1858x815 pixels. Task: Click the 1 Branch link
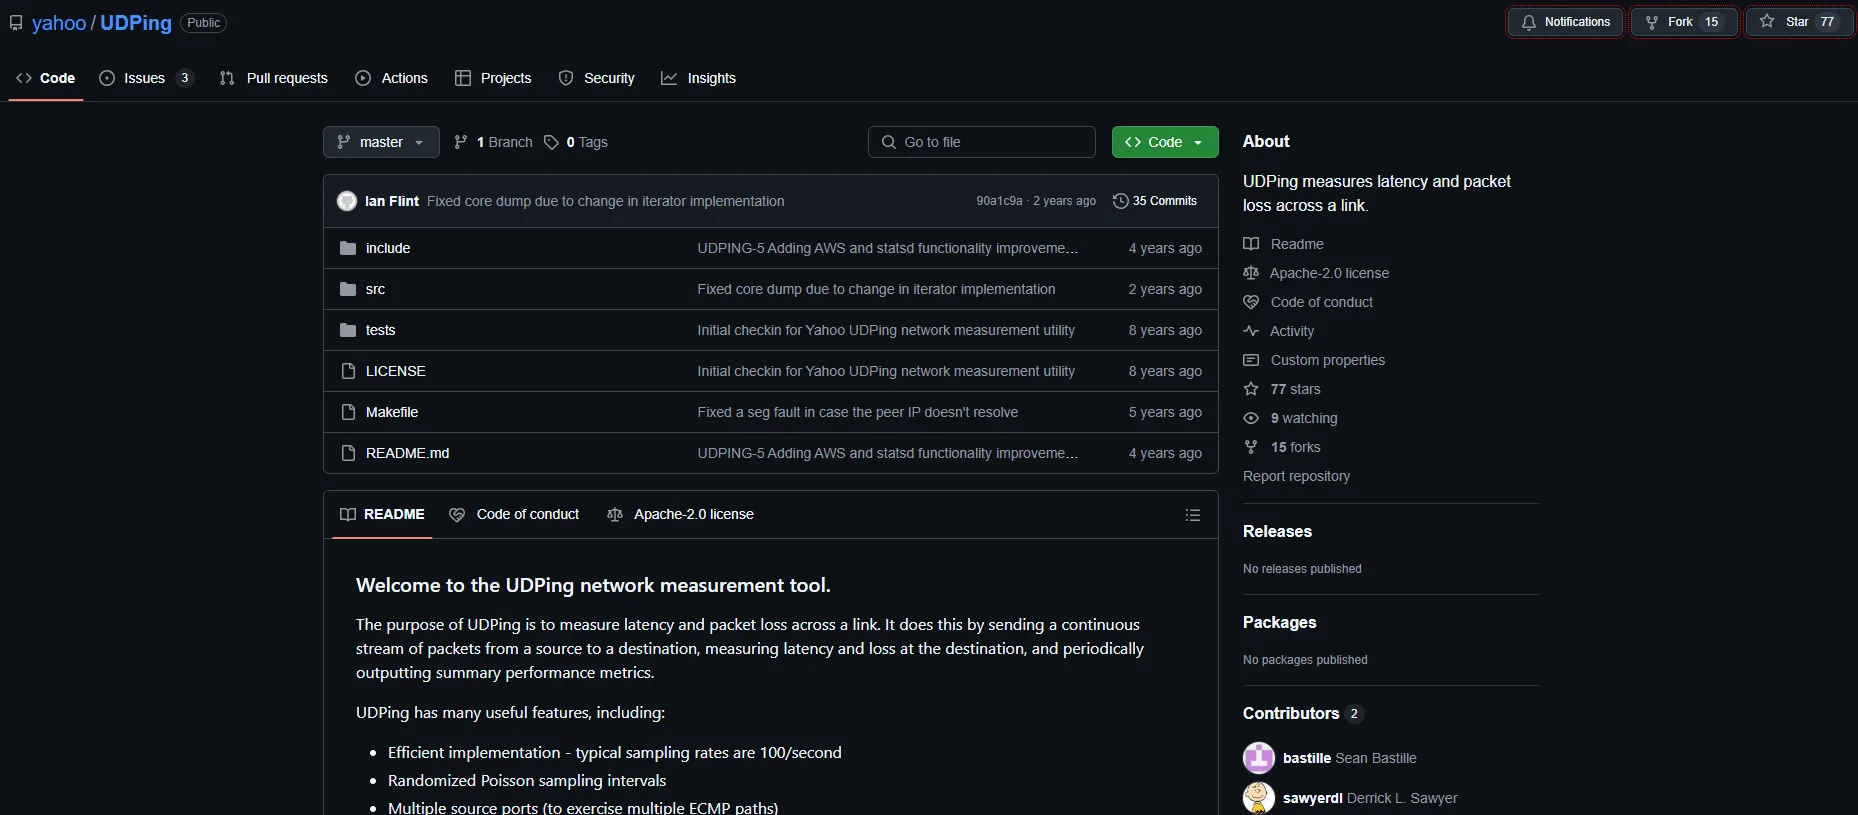point(494,142)
